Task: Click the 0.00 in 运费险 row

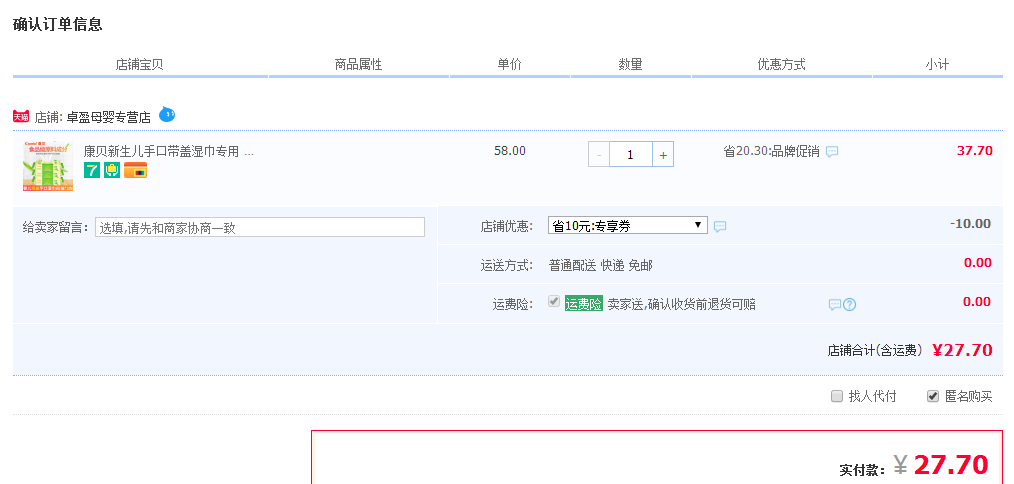Action: pos(977,302)
